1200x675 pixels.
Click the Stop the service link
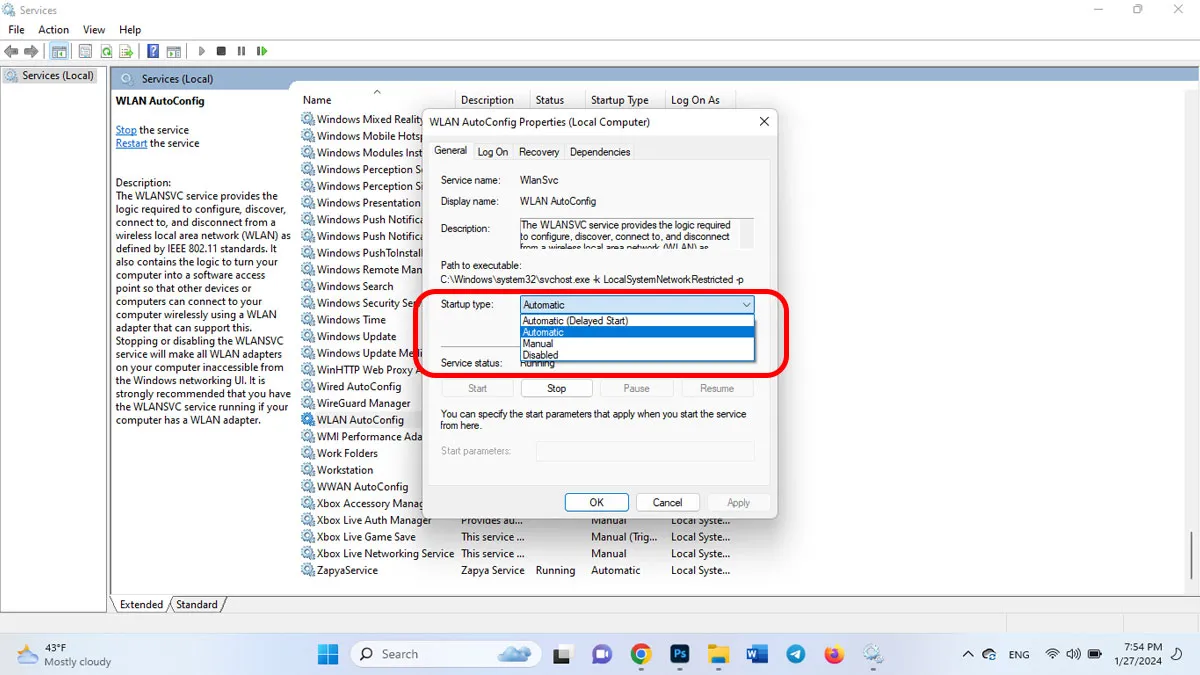coord(126,130)
